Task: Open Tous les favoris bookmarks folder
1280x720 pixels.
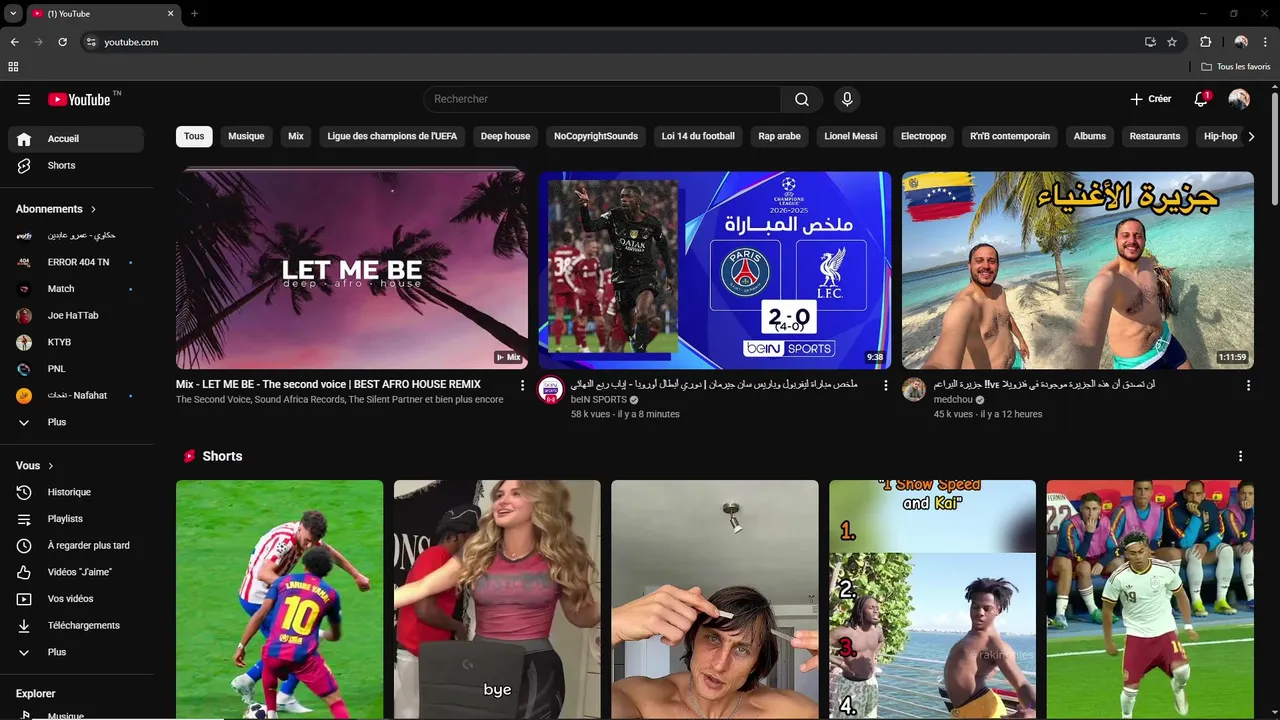Action: (1236, 67)
